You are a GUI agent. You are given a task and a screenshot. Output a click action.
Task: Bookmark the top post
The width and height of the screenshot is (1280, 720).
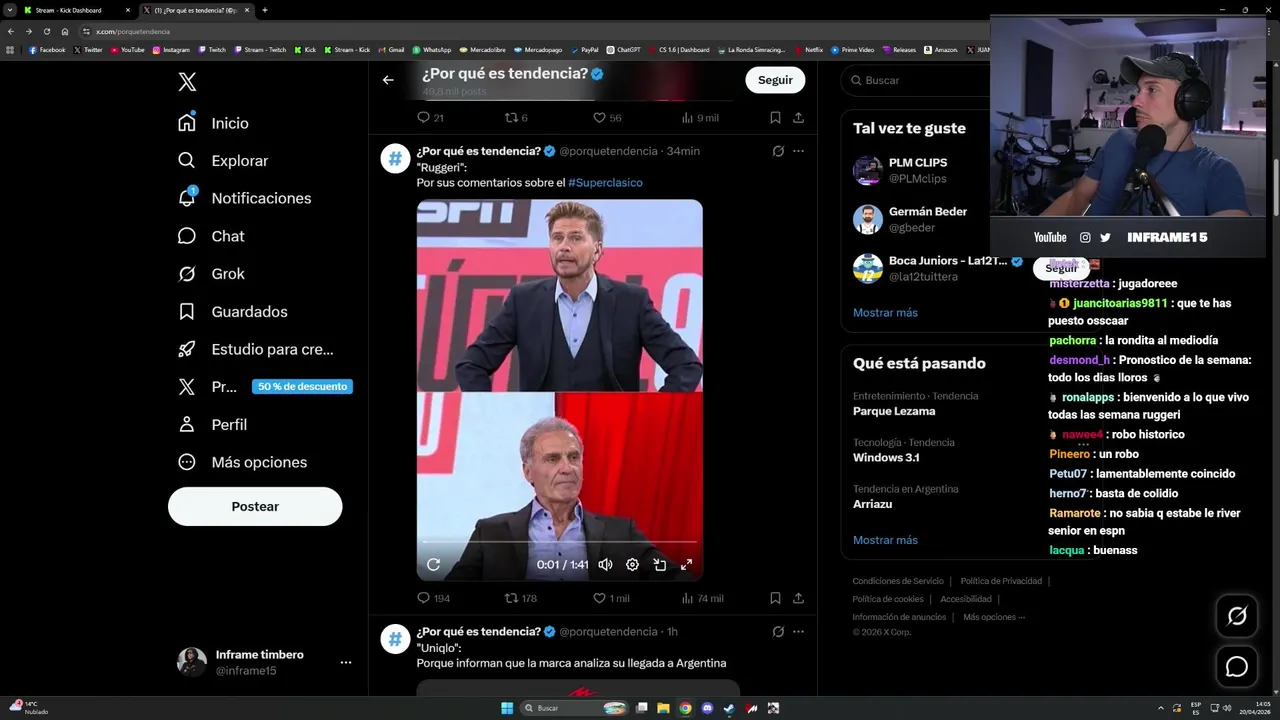click(775, 117)
